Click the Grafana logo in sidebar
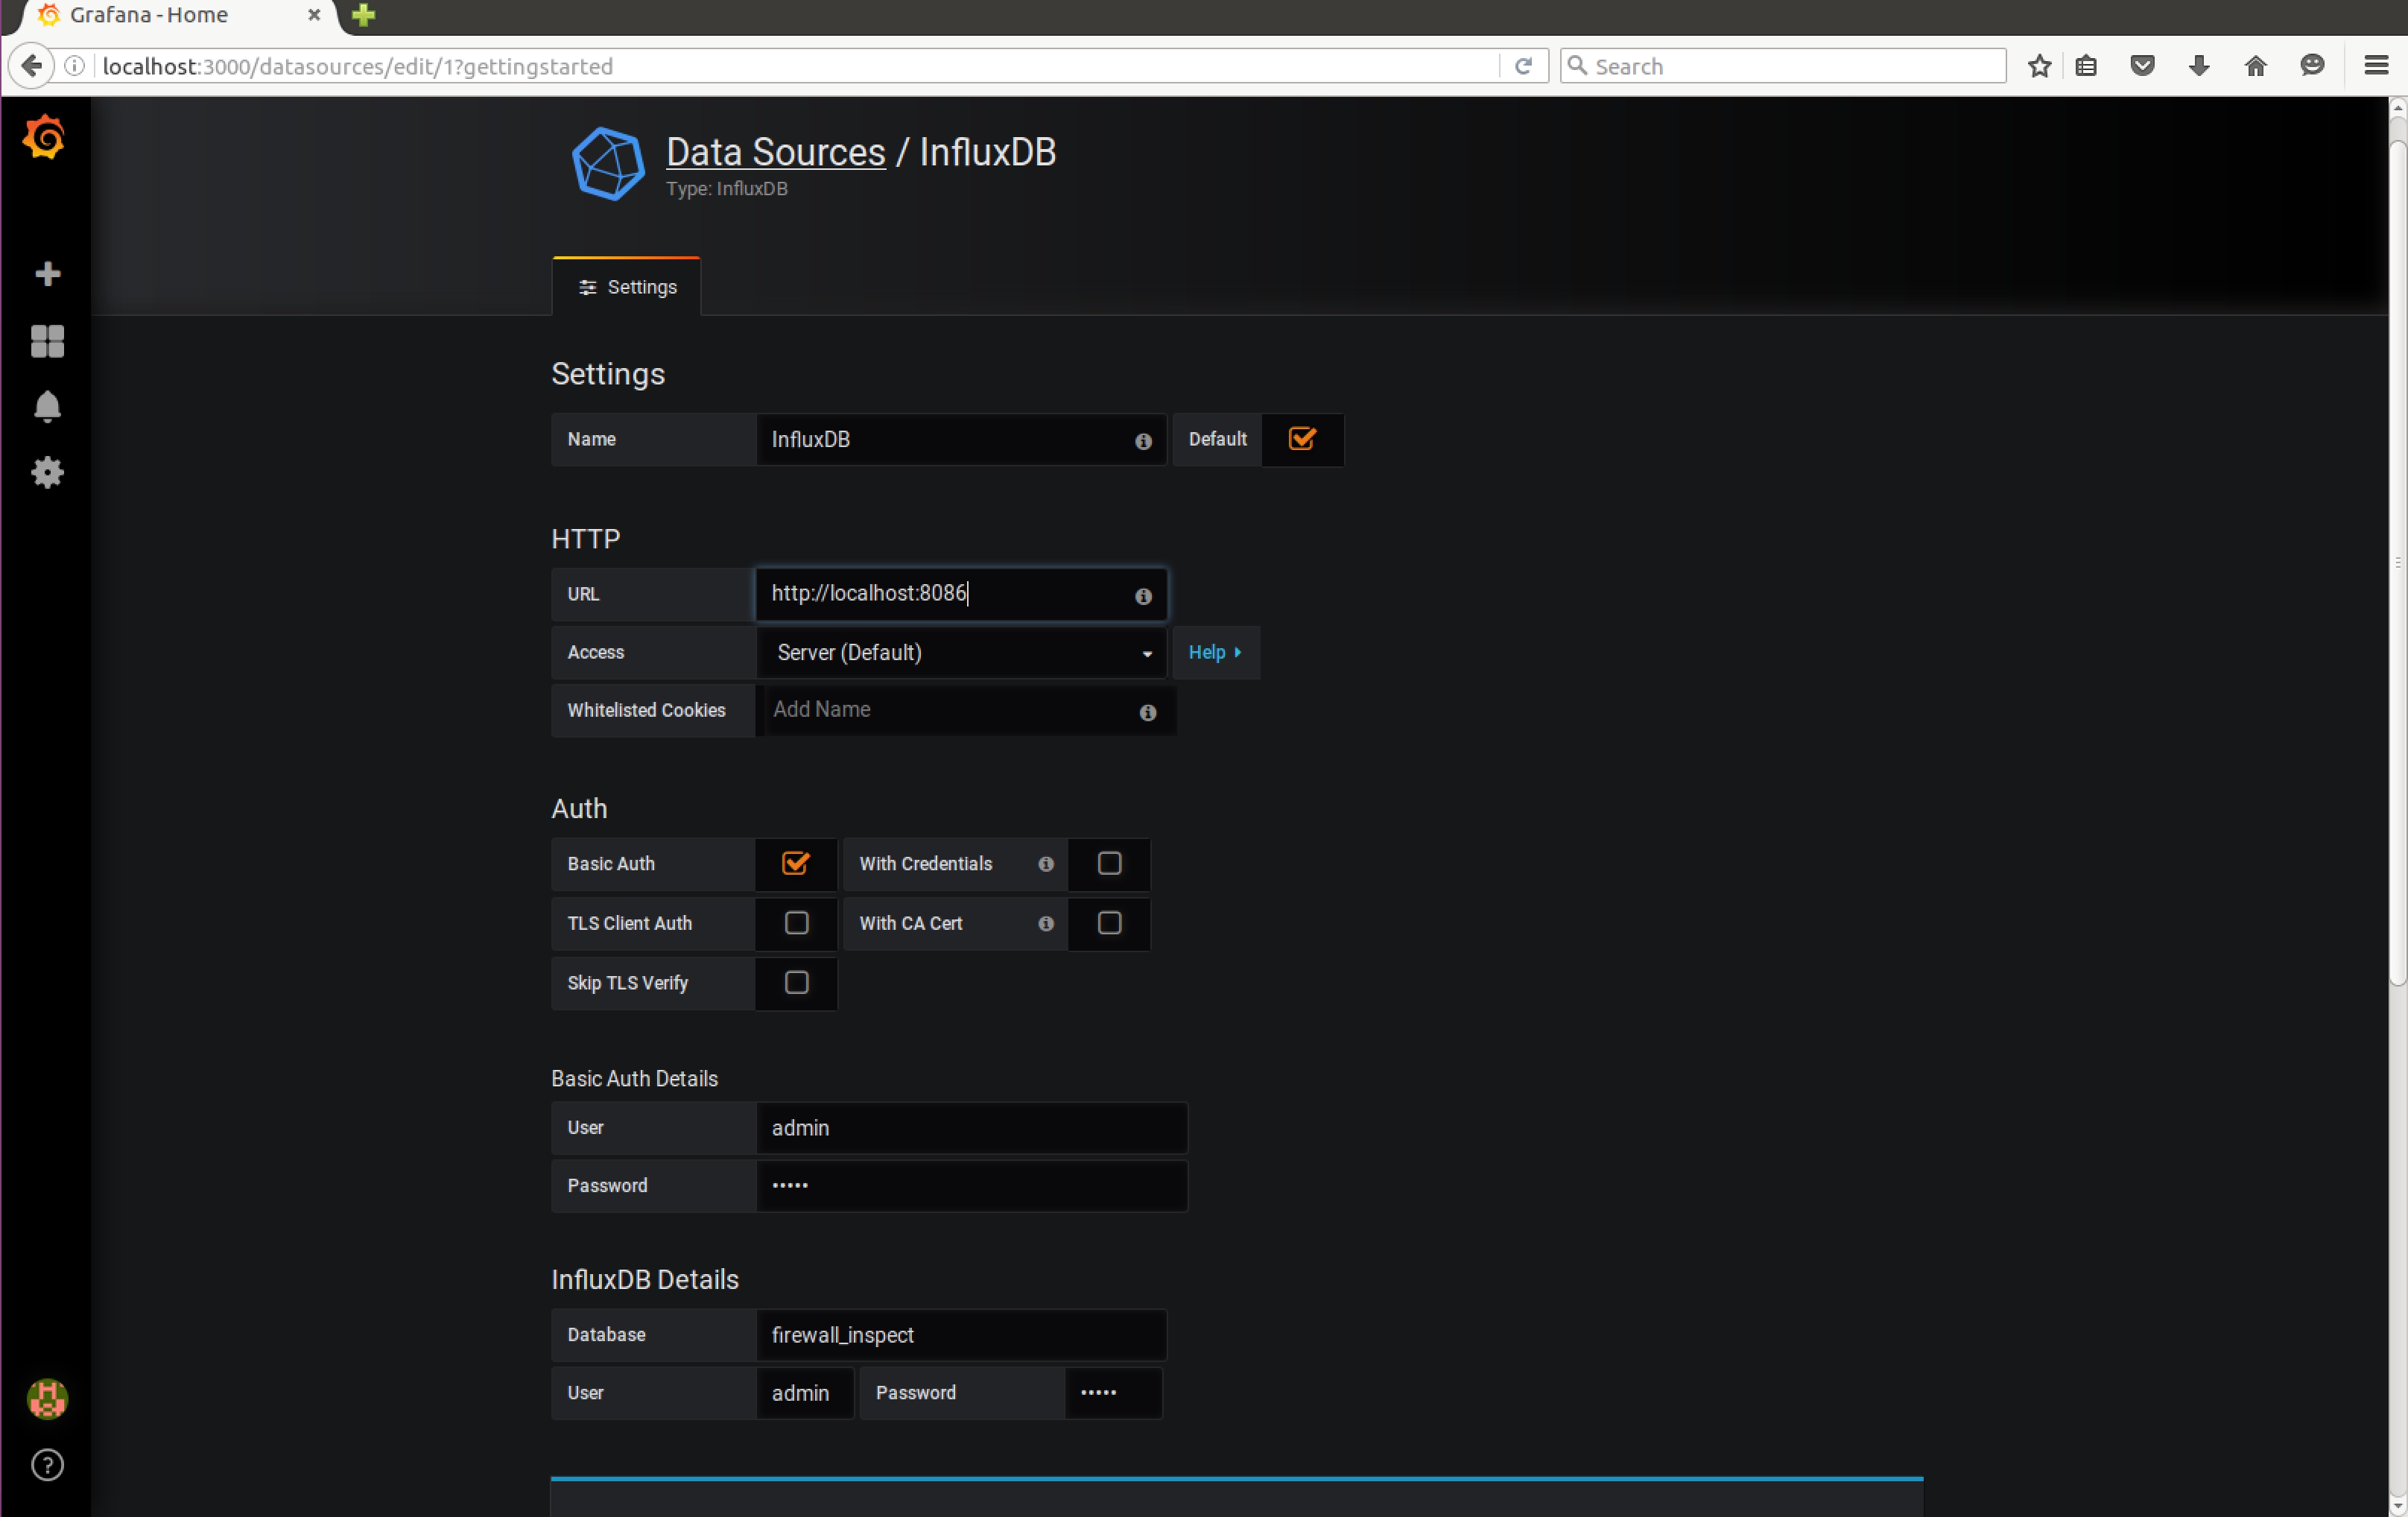The width and height of the screenshot is (2408, 1517). coord(45,137)
